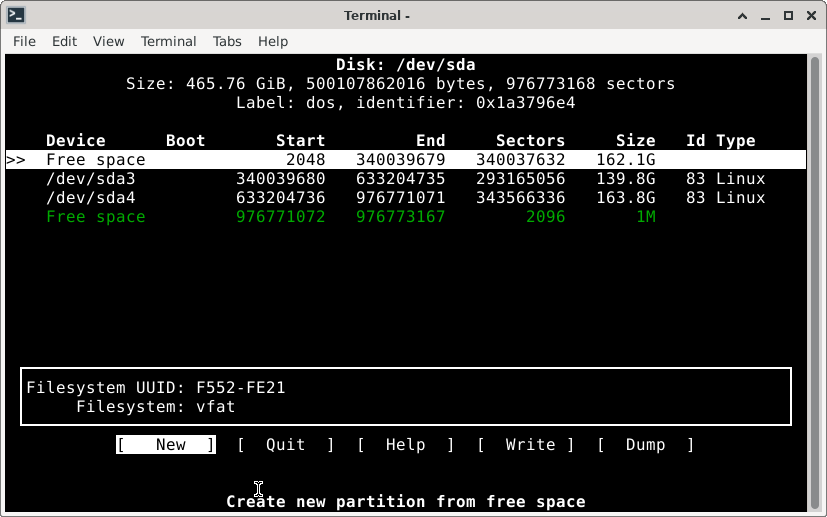Open the View menu
Image resolution: width=827 pixels, height=517 pixels.
[x=108, y=41]
